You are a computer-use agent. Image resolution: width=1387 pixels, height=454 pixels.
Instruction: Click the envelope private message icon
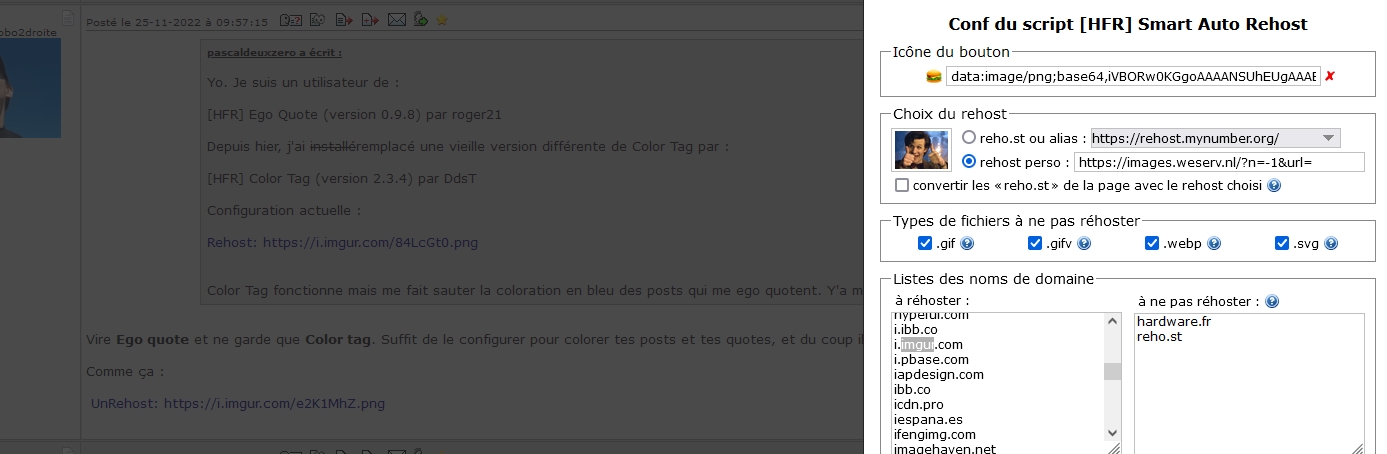(397, 19)
